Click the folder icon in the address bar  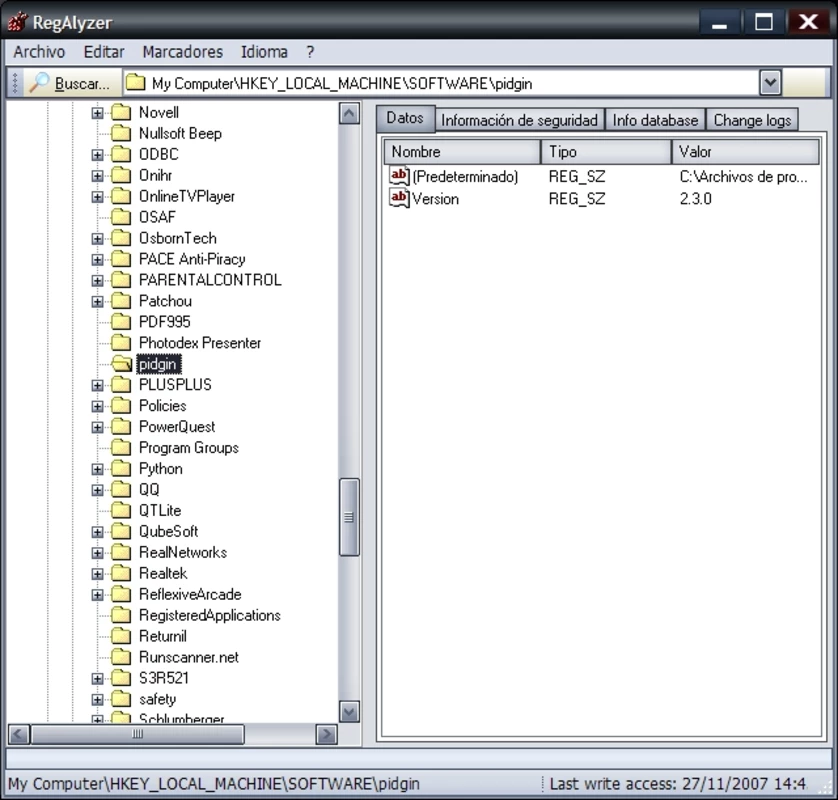pos(136,83)
